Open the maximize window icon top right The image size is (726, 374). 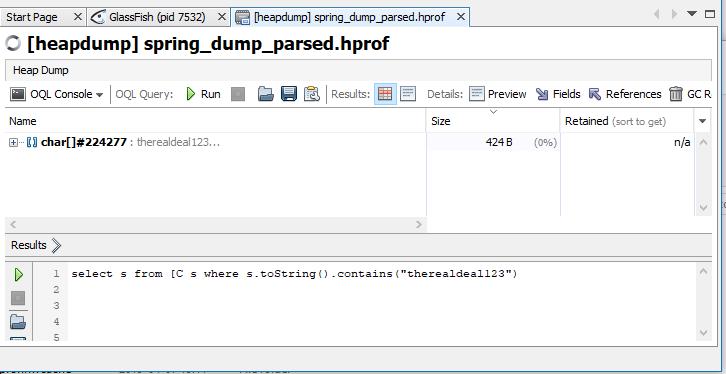(709, 14)
